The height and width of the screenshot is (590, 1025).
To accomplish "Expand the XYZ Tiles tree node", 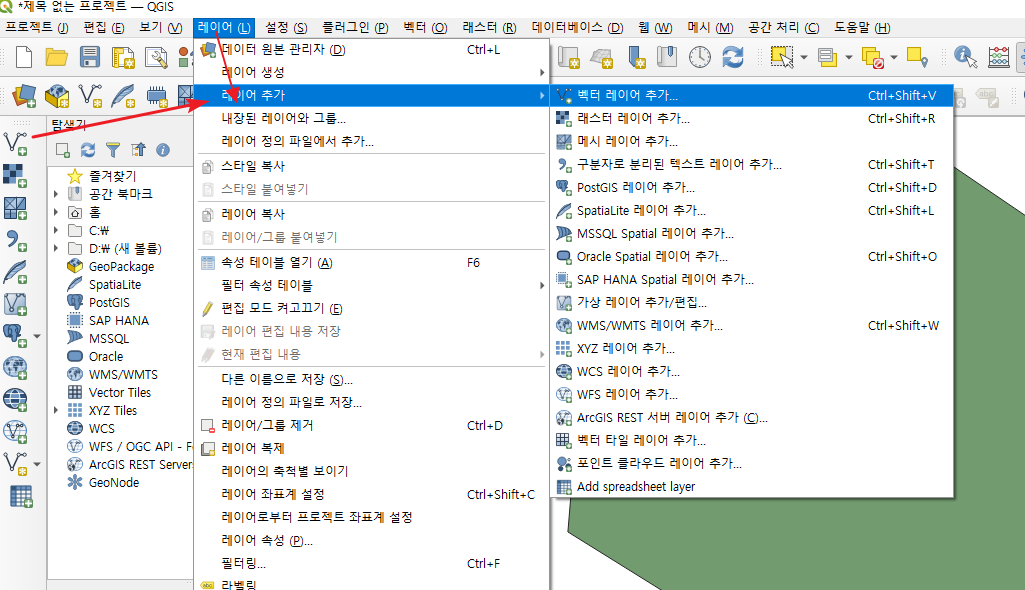I will click(x=56, y=410).
